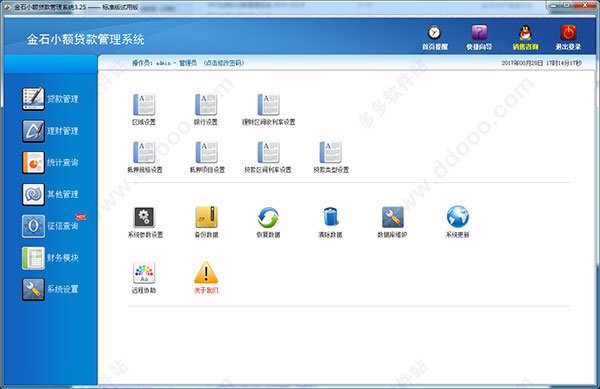
Task: Click the 金石小额贷款管理系统 header title
Action: point(86,39)
